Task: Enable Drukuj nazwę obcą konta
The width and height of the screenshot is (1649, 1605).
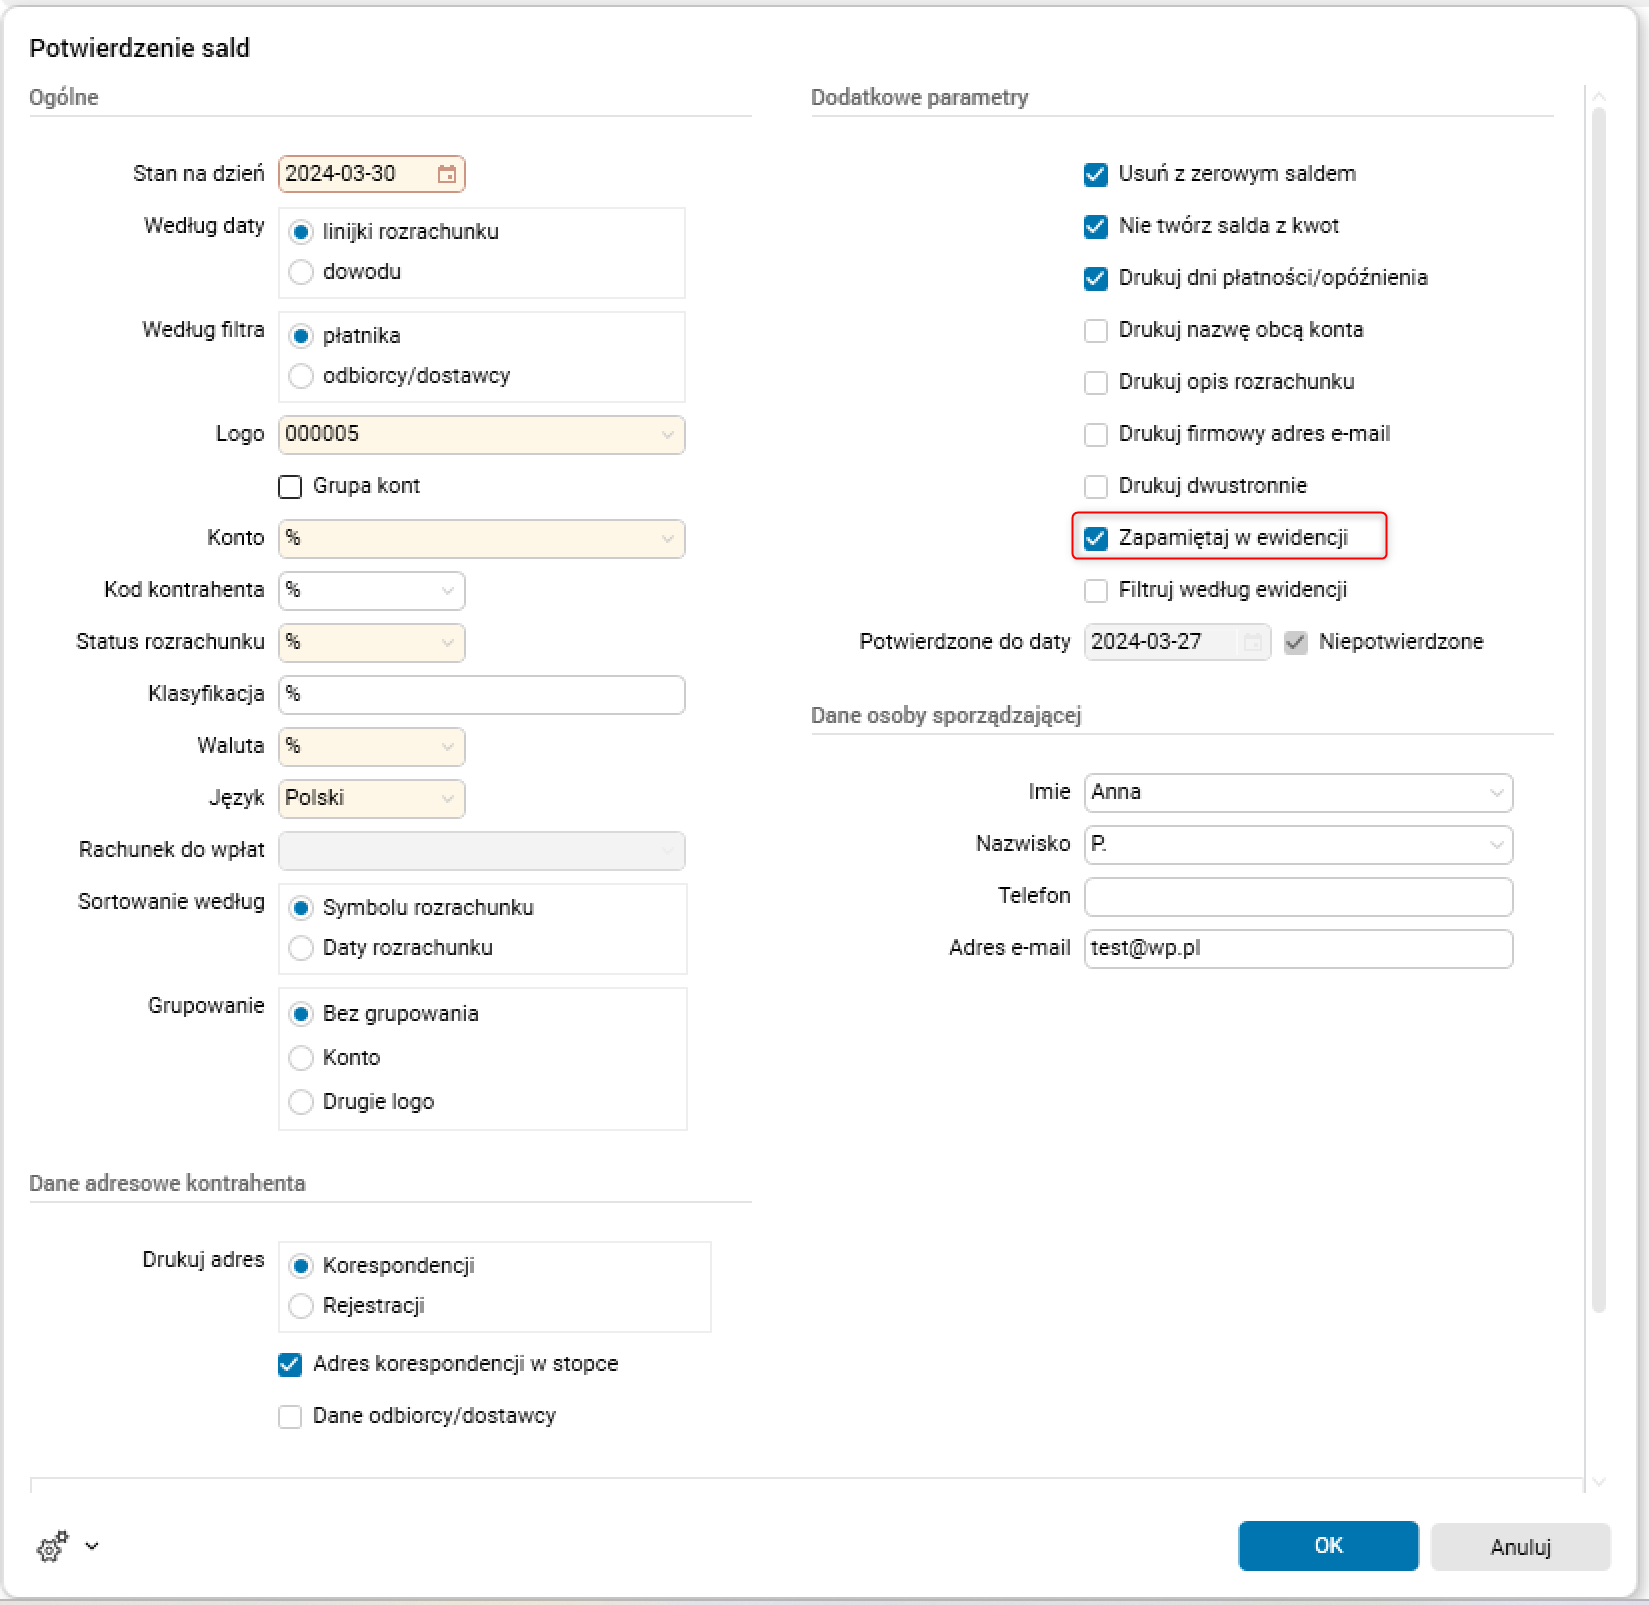Action: point(1096,330)
